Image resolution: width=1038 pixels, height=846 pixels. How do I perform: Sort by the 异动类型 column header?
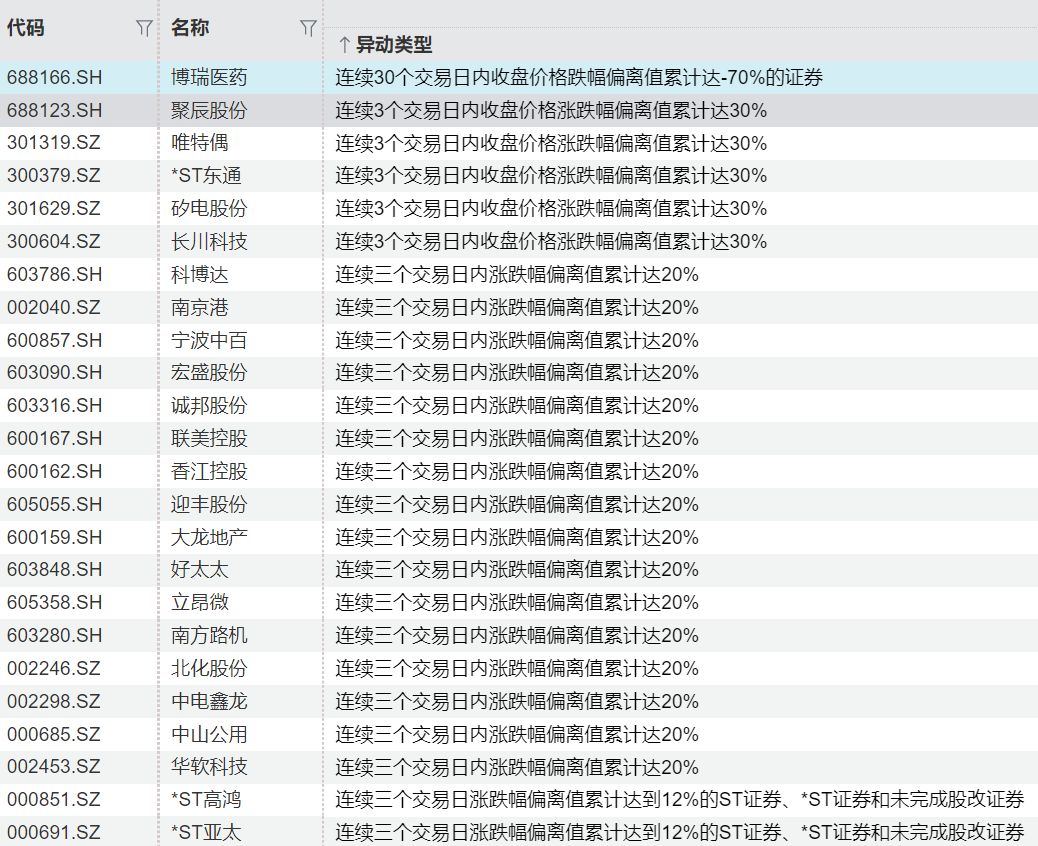pos(394,45)
